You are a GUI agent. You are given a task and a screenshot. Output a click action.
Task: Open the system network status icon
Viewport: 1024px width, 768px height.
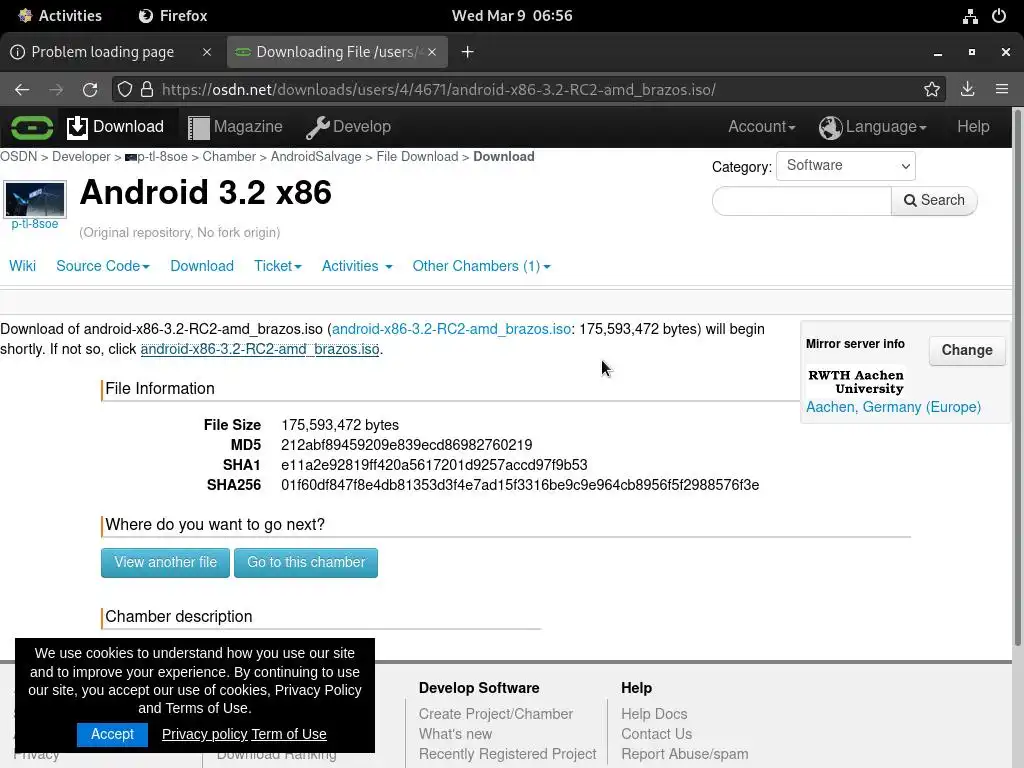click(970, 16)
